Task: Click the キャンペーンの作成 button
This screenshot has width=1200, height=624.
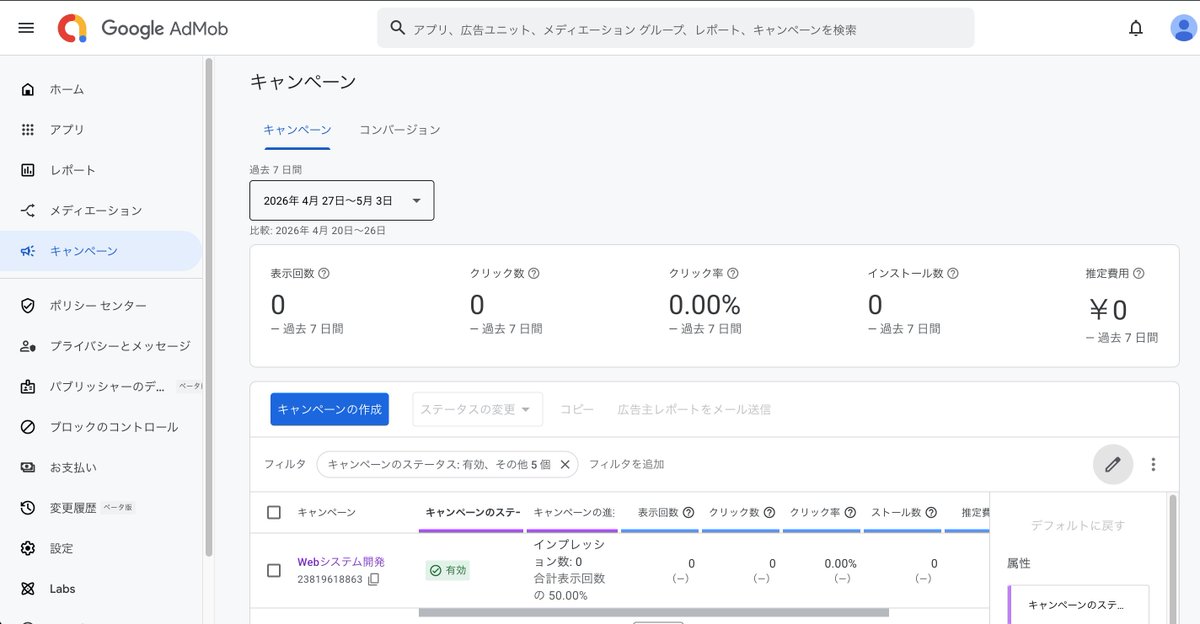Action: 329,409
